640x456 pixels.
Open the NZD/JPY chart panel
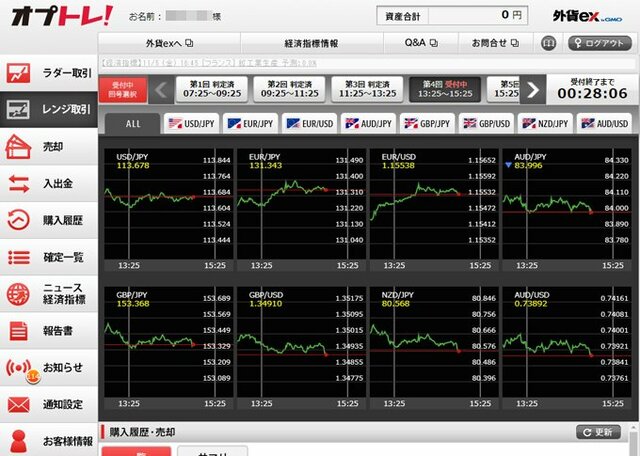point(434,348)
